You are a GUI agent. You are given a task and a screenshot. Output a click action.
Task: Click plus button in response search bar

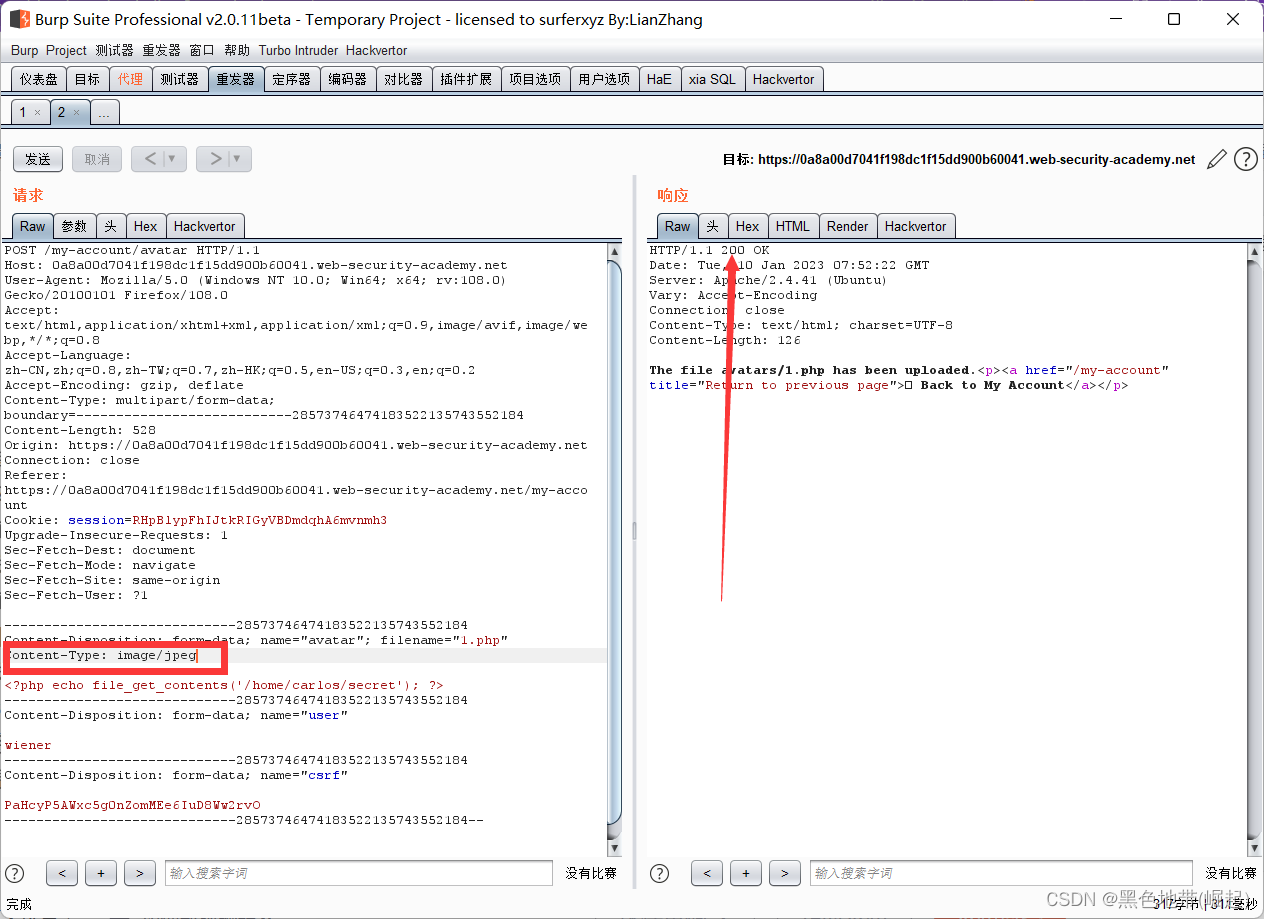[x=746, y=873]
